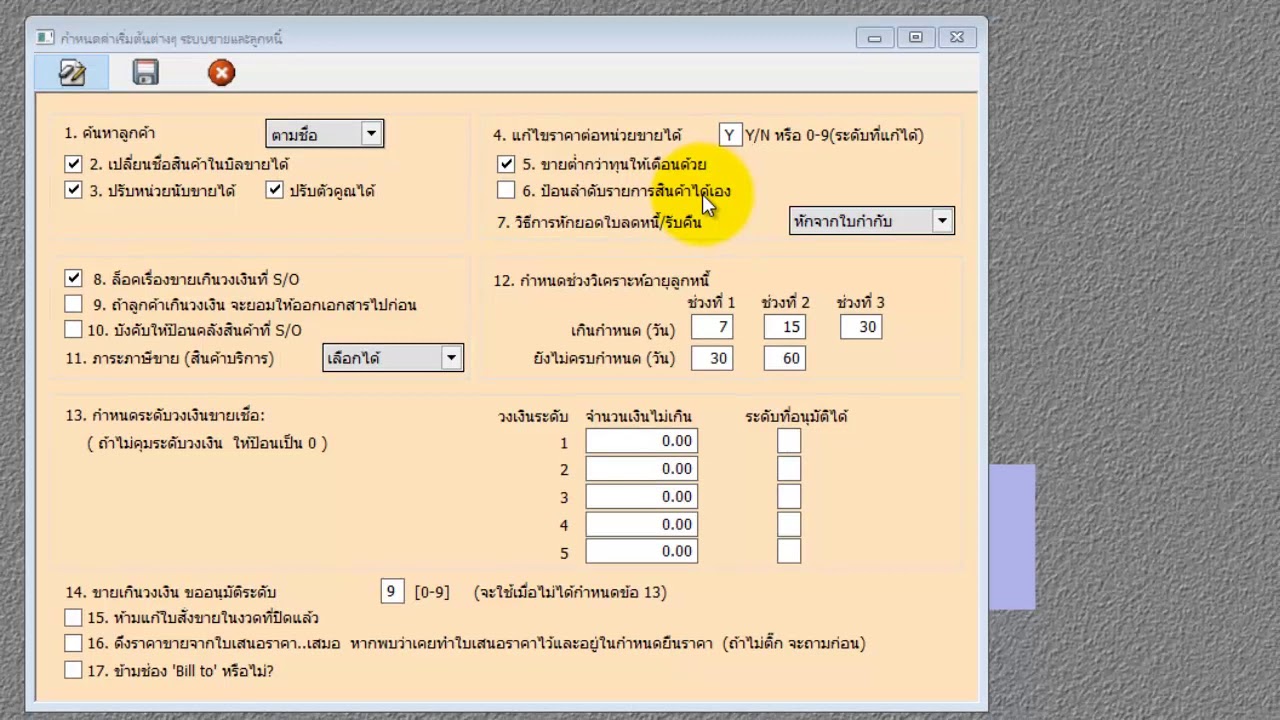The width and height of the screenshot is (1280, 720).
Task: Open the customer search ตามชื่อ dropdown
Action: coord(324,134)
